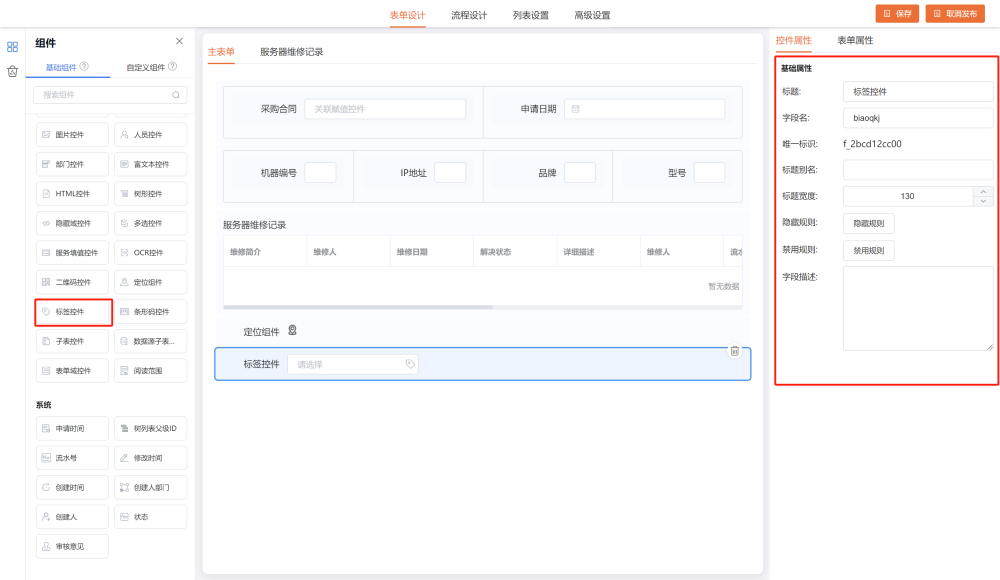Click the 隐藏规则 button
The width and height of the screenshot is (1000, 580).
pyautogui.click(x=868, y=223)
